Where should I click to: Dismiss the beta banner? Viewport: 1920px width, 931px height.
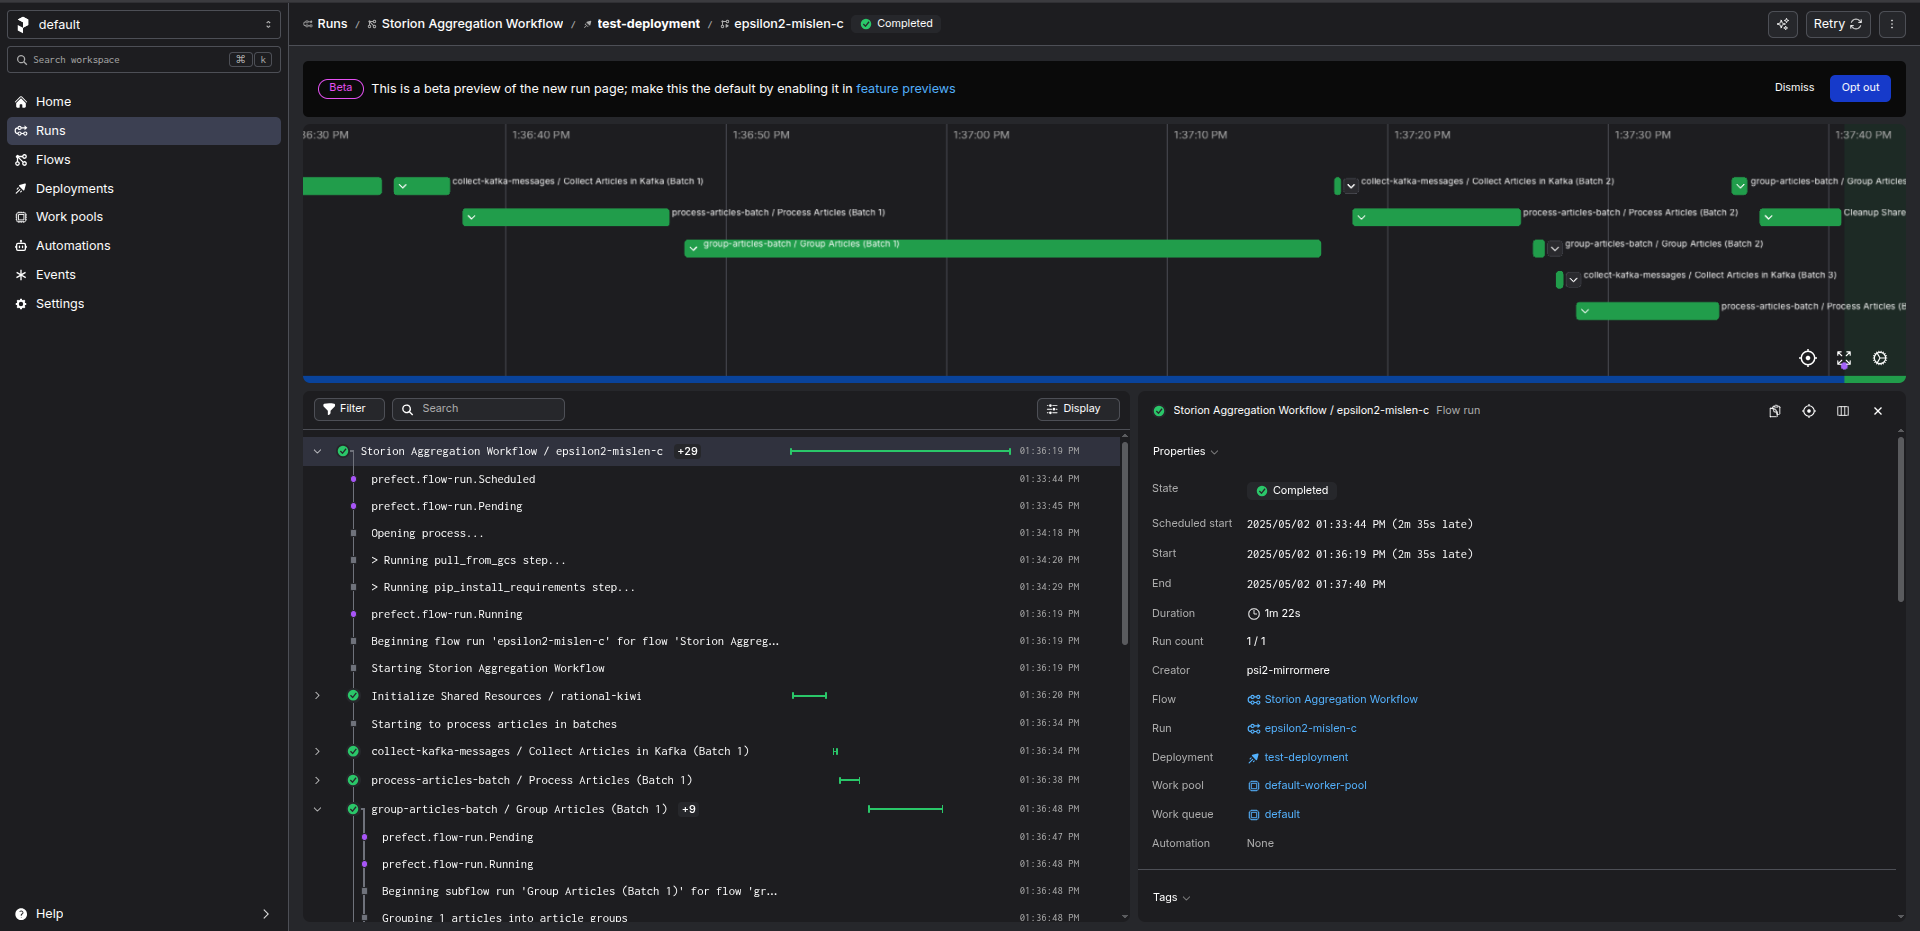tap(1794, 88)
